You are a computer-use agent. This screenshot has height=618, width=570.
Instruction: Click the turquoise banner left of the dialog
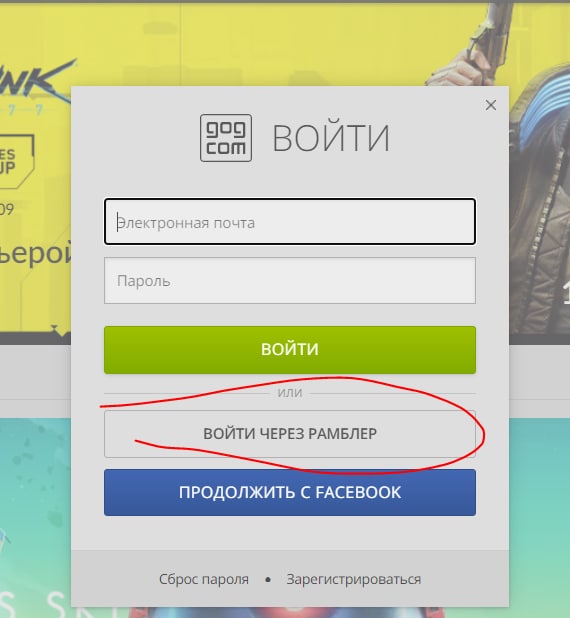tap(35, 512)
